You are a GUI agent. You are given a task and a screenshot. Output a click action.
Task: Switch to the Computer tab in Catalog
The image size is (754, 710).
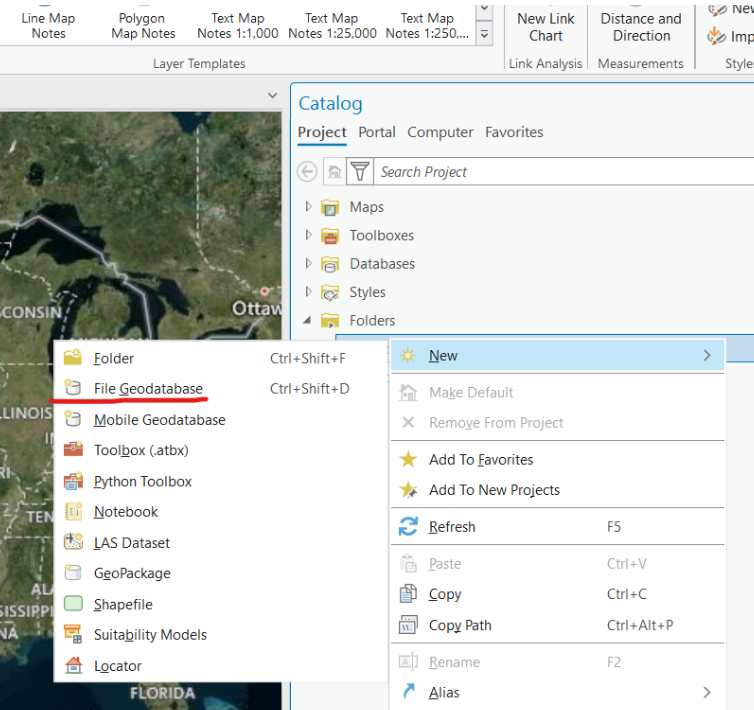(440, 132)
